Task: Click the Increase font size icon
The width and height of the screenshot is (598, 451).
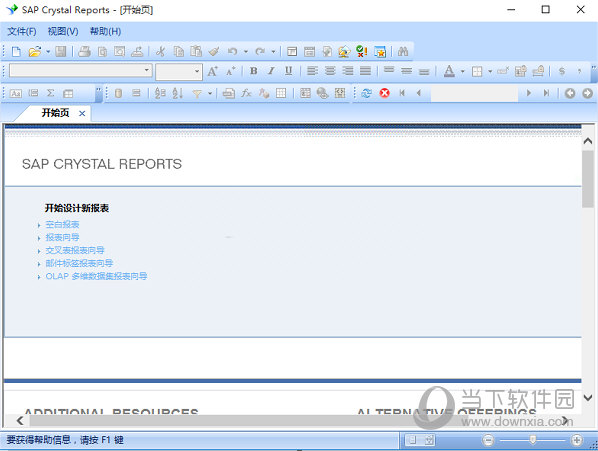Action: pyautogui.click(x=212, y=71)
